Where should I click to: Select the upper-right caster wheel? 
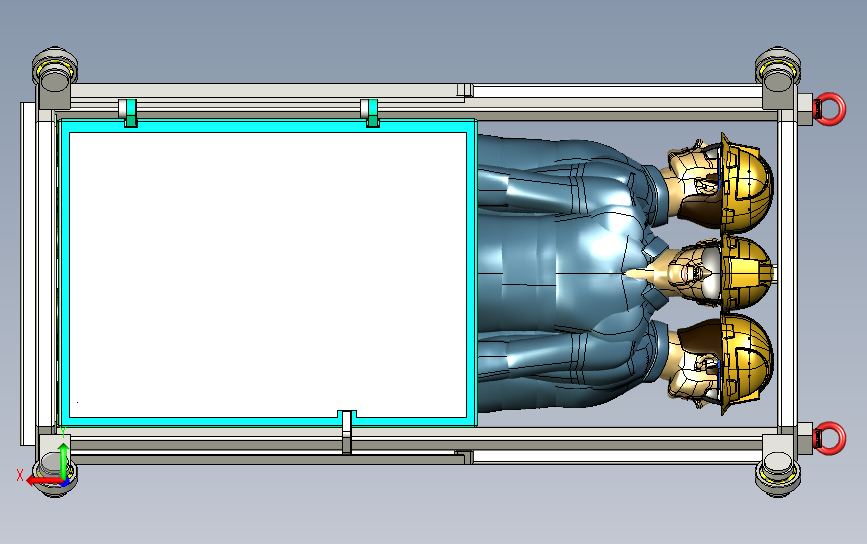[x=778, y=69]
